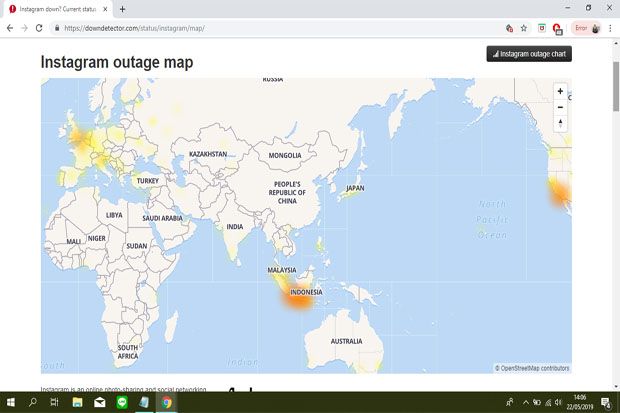Open Task View on the taskbar
The image size is (620, 413).
pos(55,402)
